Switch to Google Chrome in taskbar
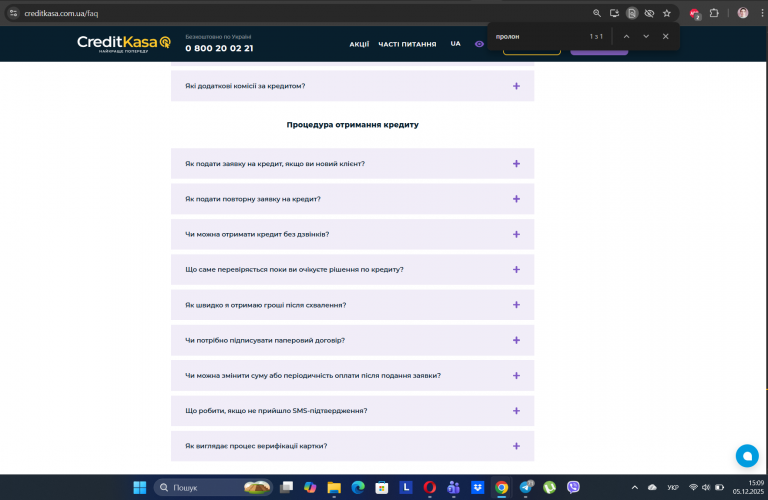This screenshot has width=768, height=500. click(x=501, y=487)
